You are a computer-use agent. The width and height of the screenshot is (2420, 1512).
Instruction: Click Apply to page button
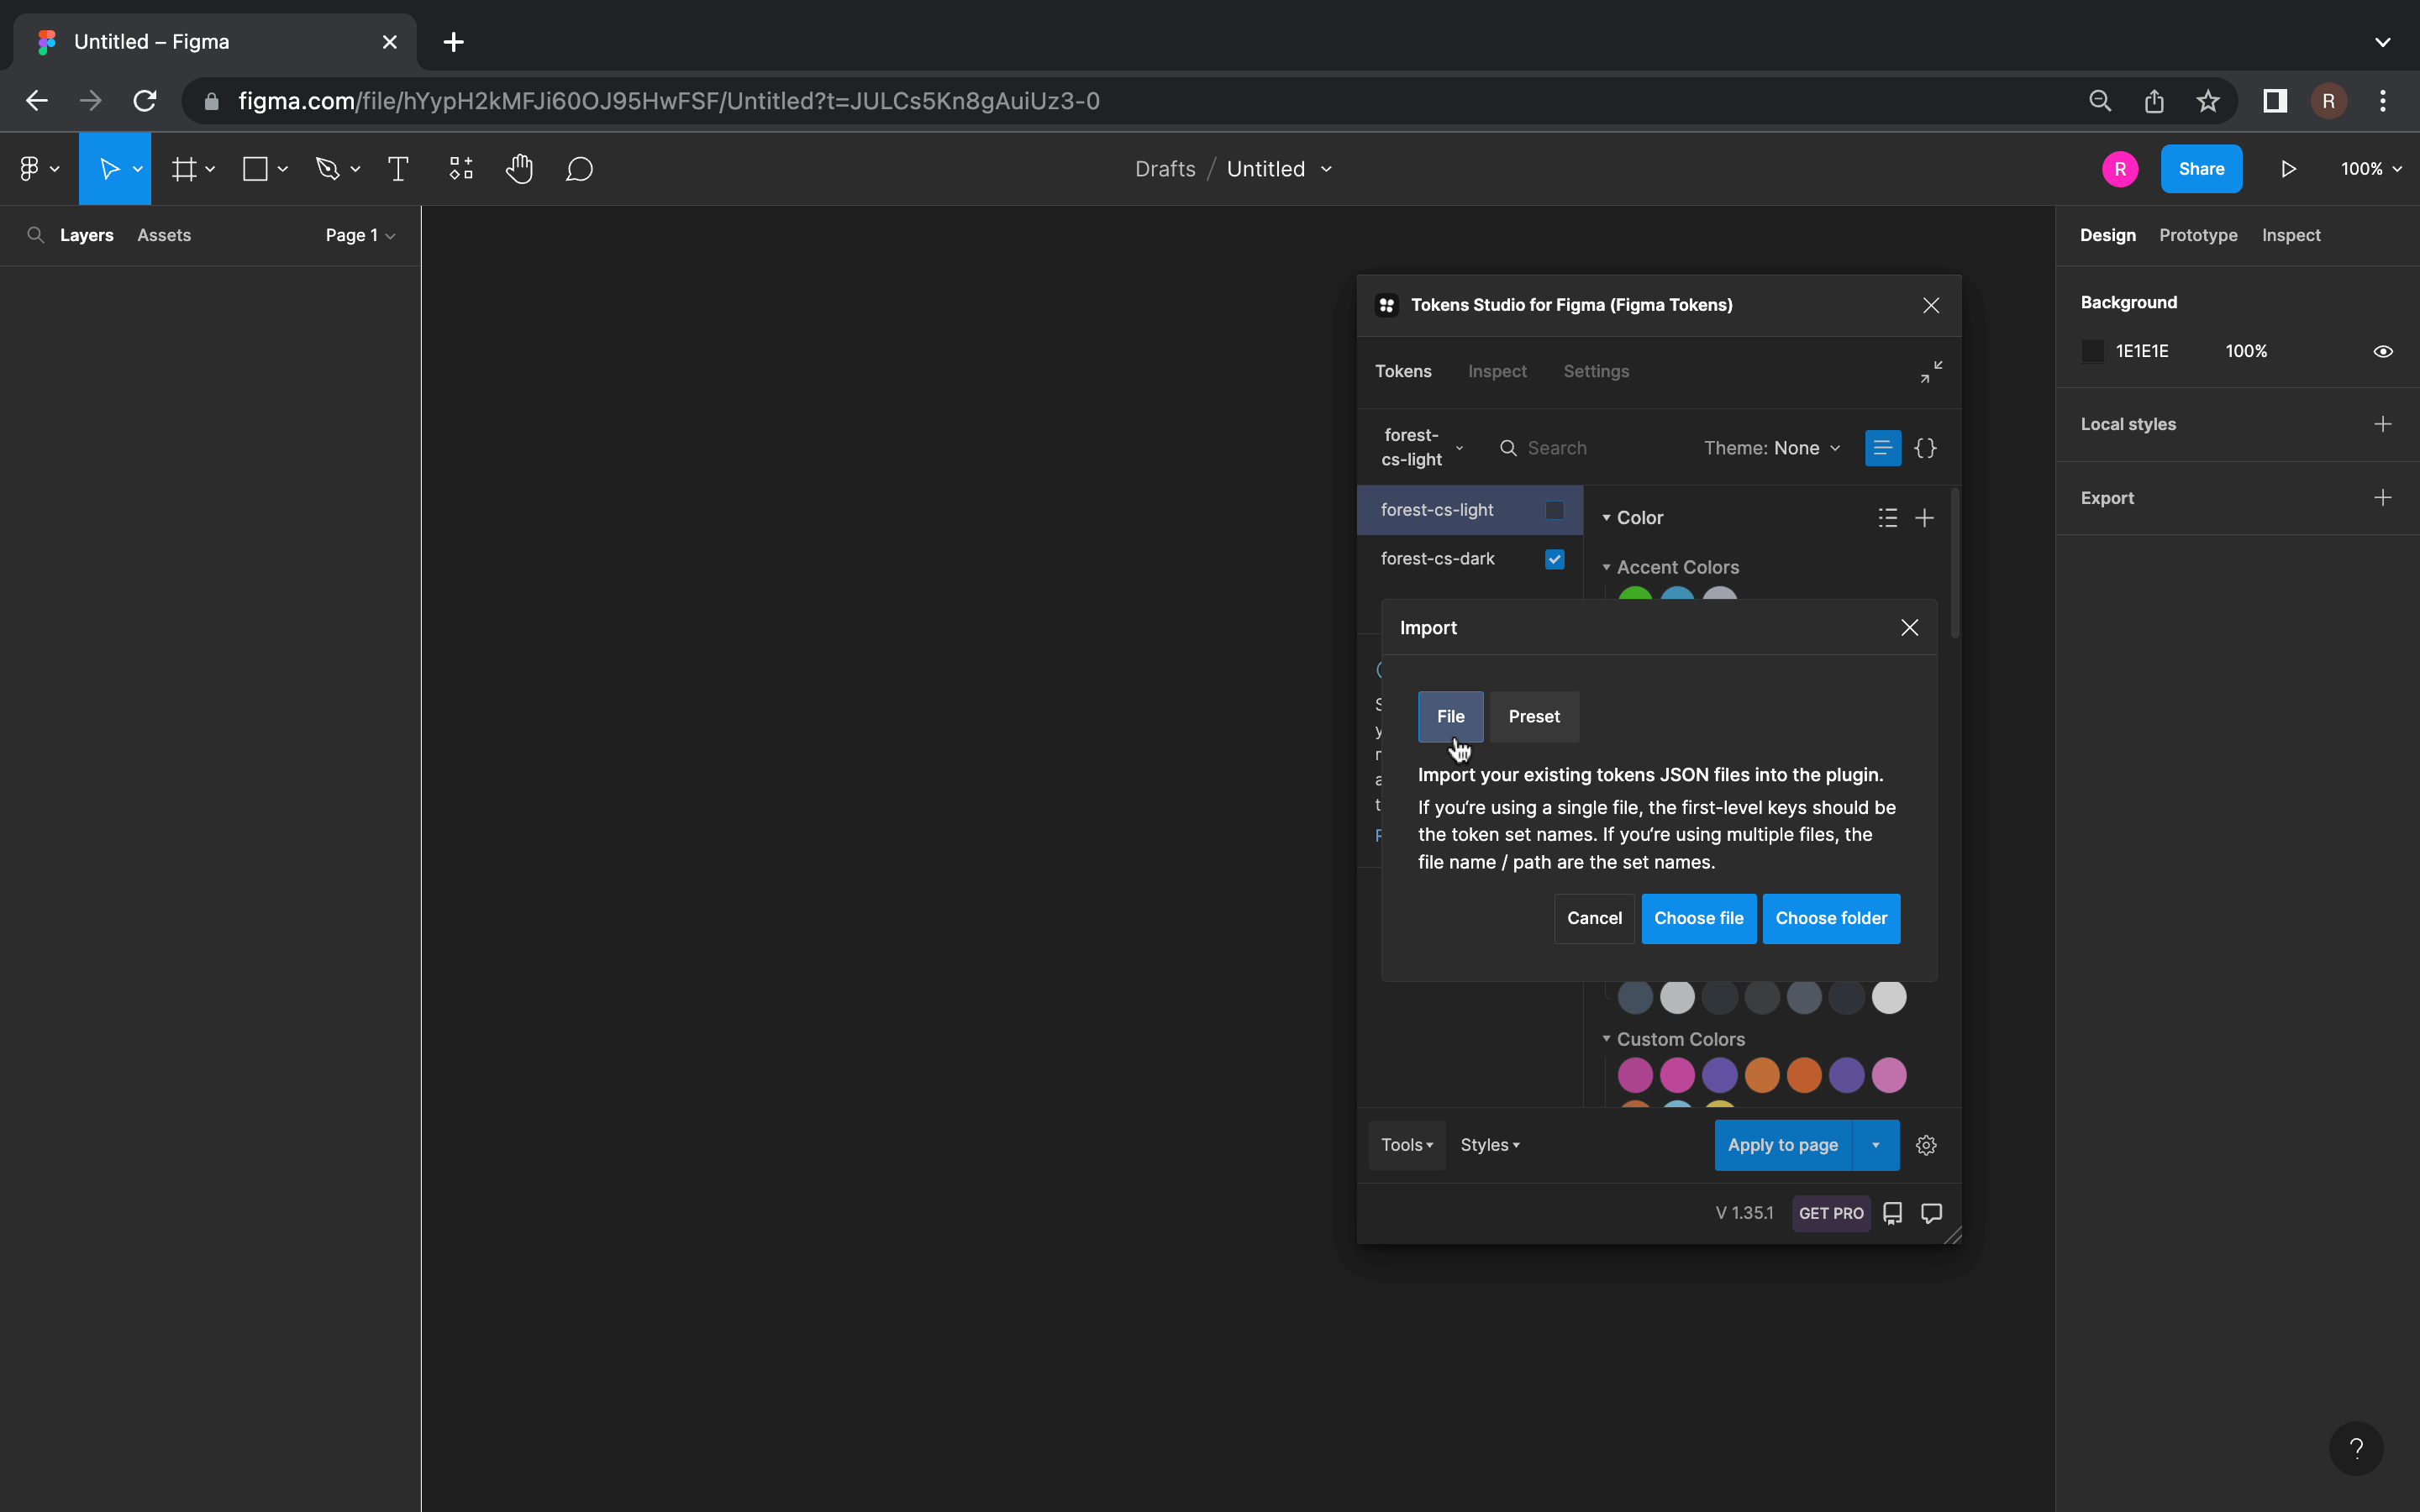pyautogui.click(x=1783, y=1145)
